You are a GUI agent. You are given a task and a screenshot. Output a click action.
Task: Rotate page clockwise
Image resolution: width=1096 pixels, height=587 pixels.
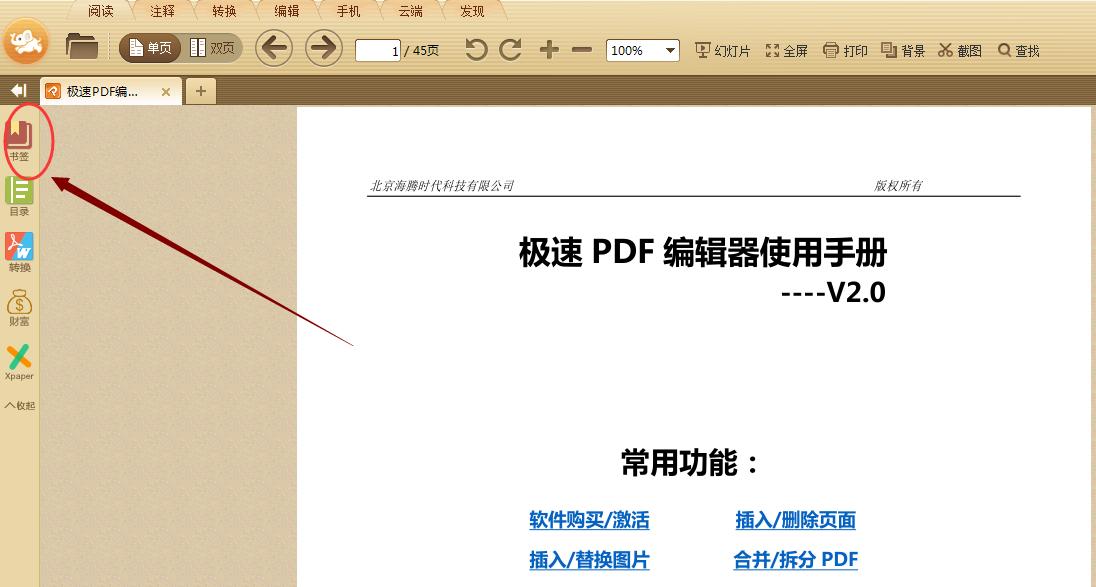510,50
